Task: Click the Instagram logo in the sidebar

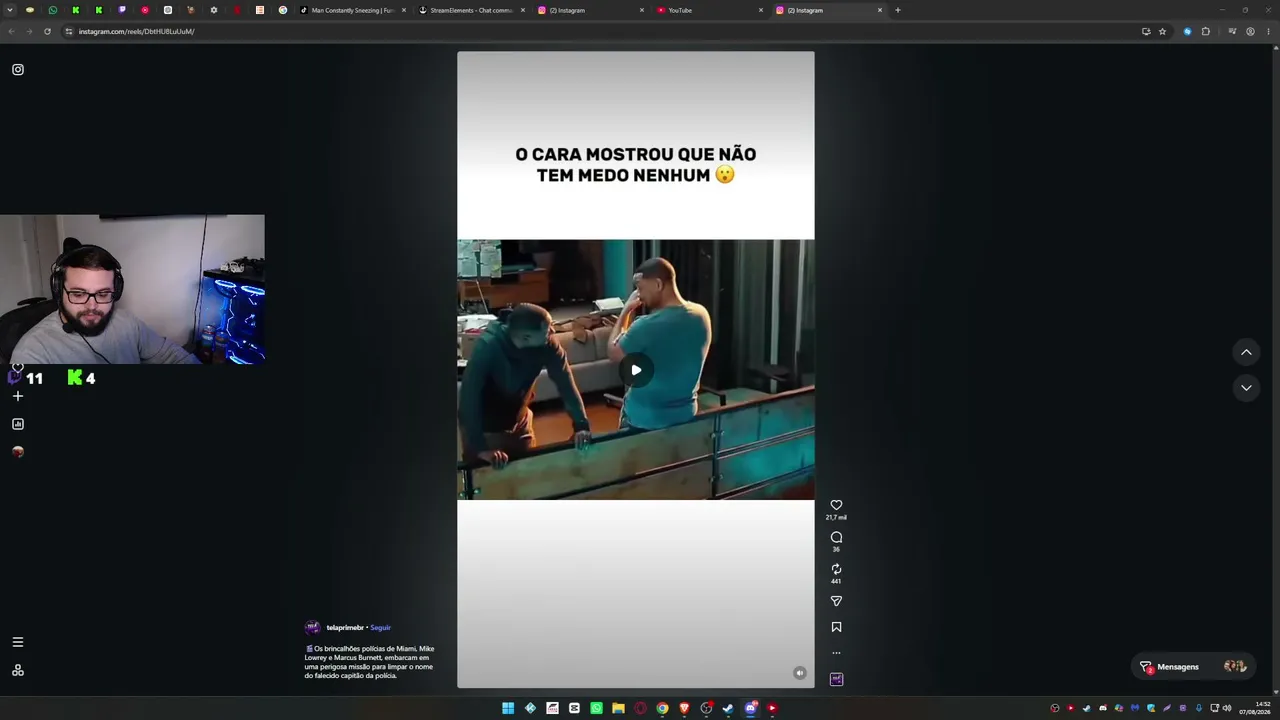Action: tap(18, 70)
